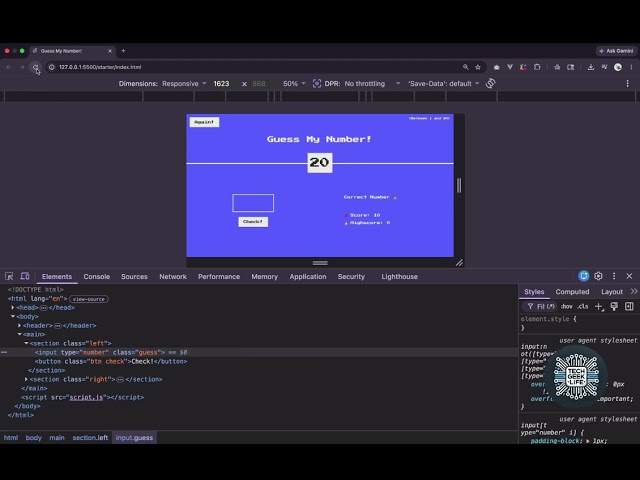Close the Guess My Number tab
Image resolution: width=640 pixels, height=480 pixels.
(x=110, y=51)
